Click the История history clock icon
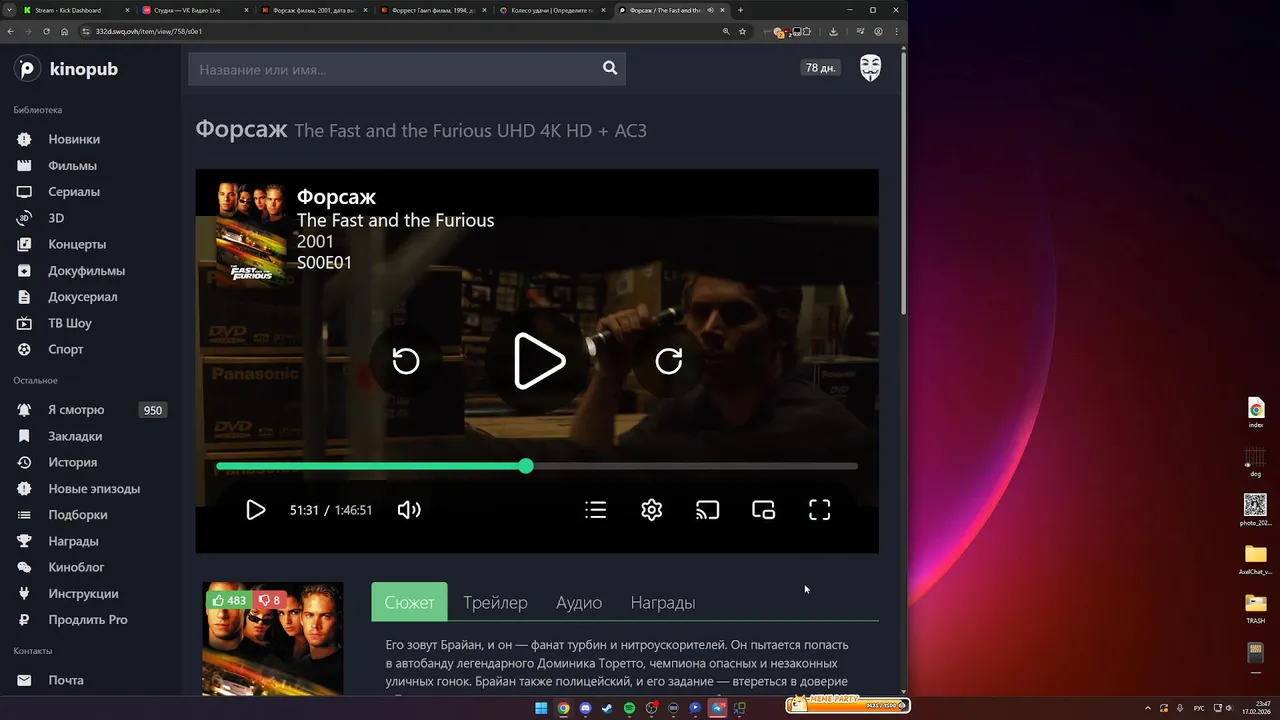 coord(25,462)
